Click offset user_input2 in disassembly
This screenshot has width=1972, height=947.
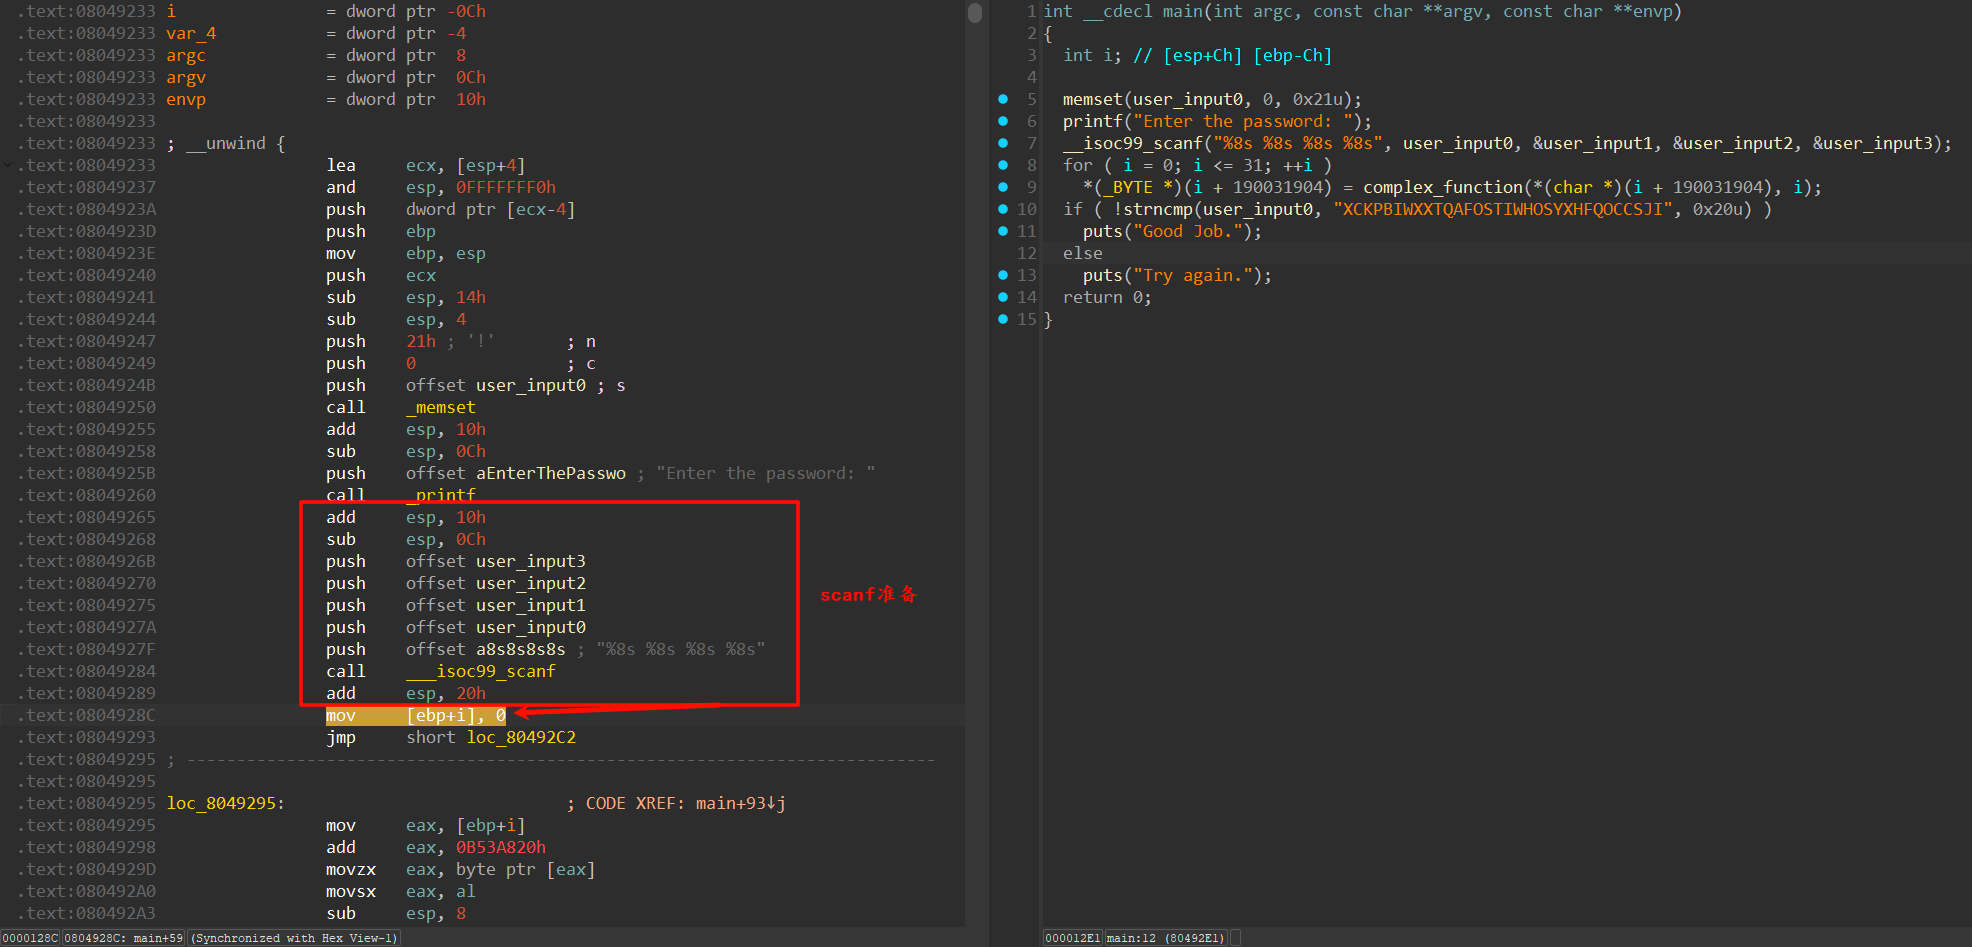[496, 583]
